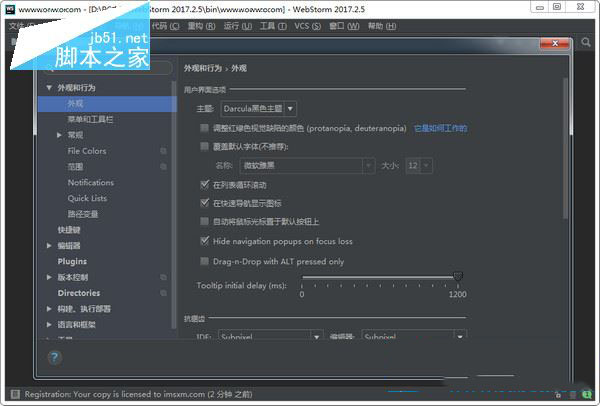Click the Tooltip delay slider track
The image size is (600, 406).
coord(377,276)
